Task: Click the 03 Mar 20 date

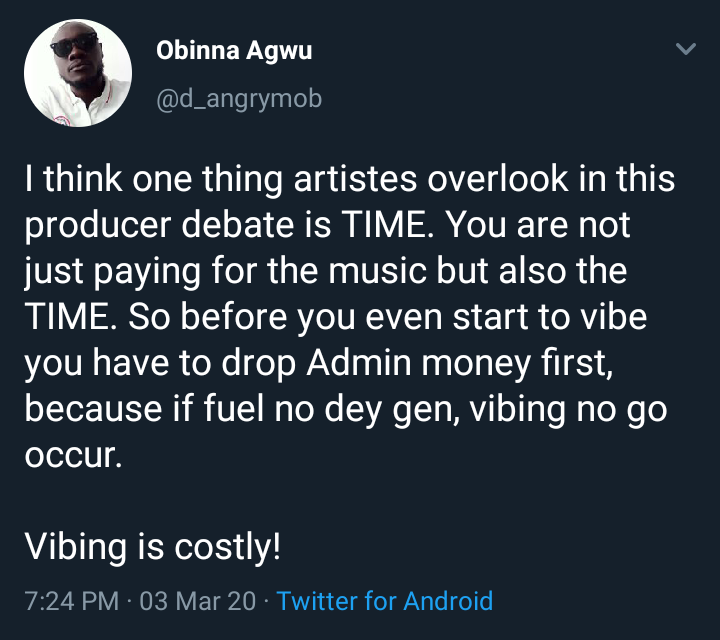Action: click(x=197, y=601)
